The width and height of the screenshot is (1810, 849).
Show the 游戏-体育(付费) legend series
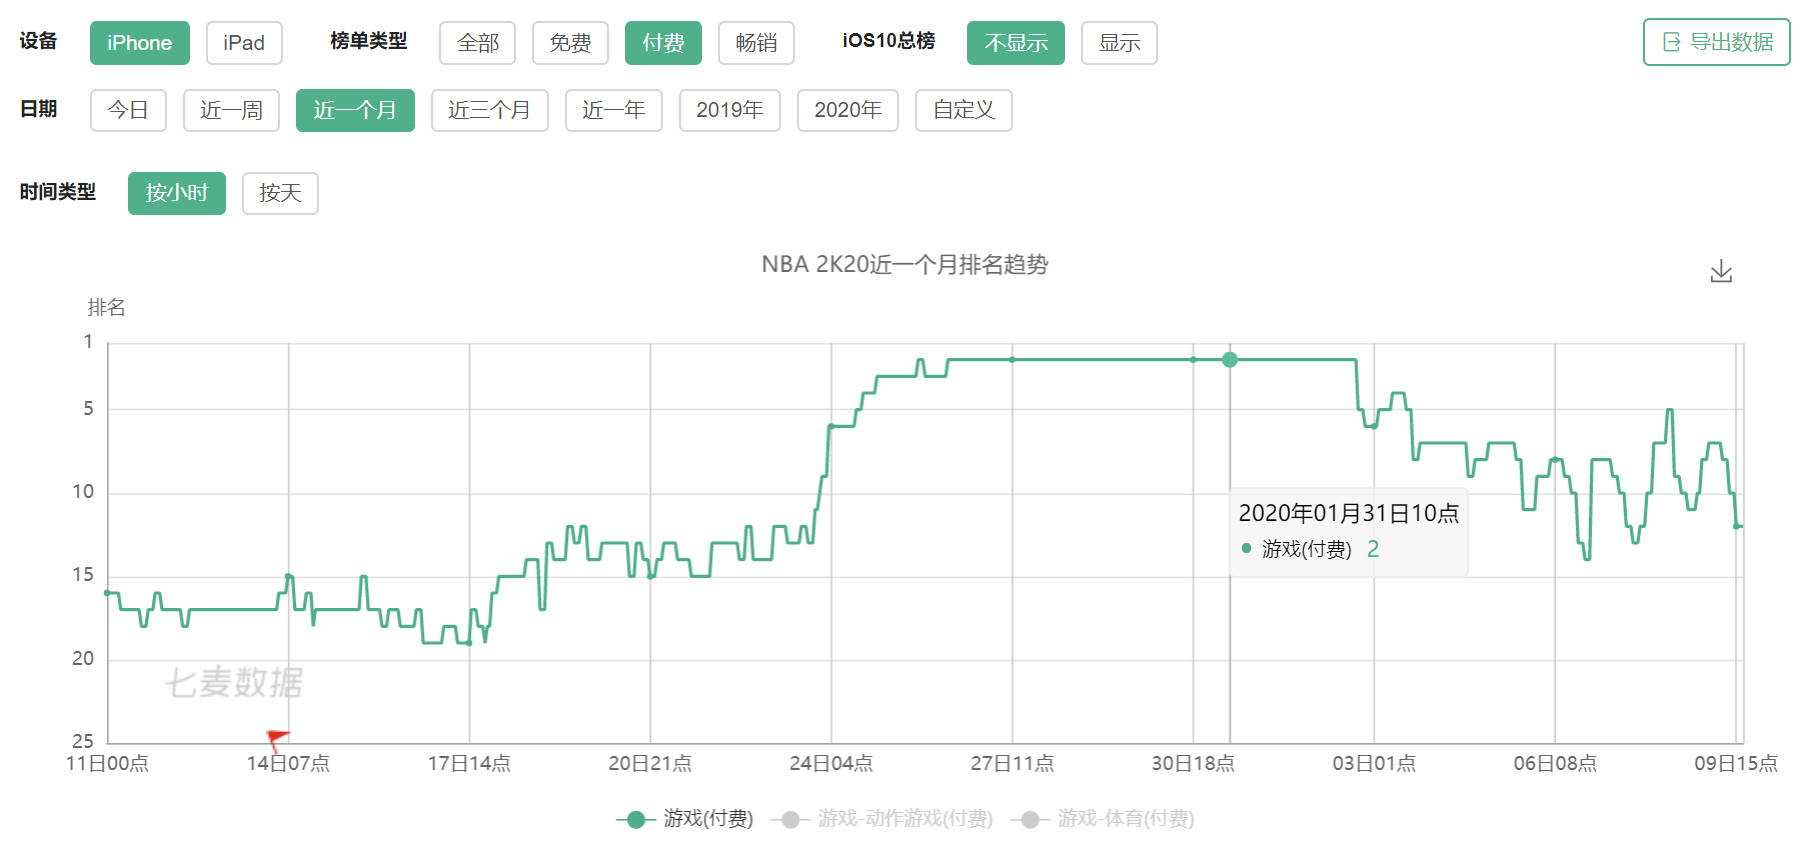(1105, 819)
